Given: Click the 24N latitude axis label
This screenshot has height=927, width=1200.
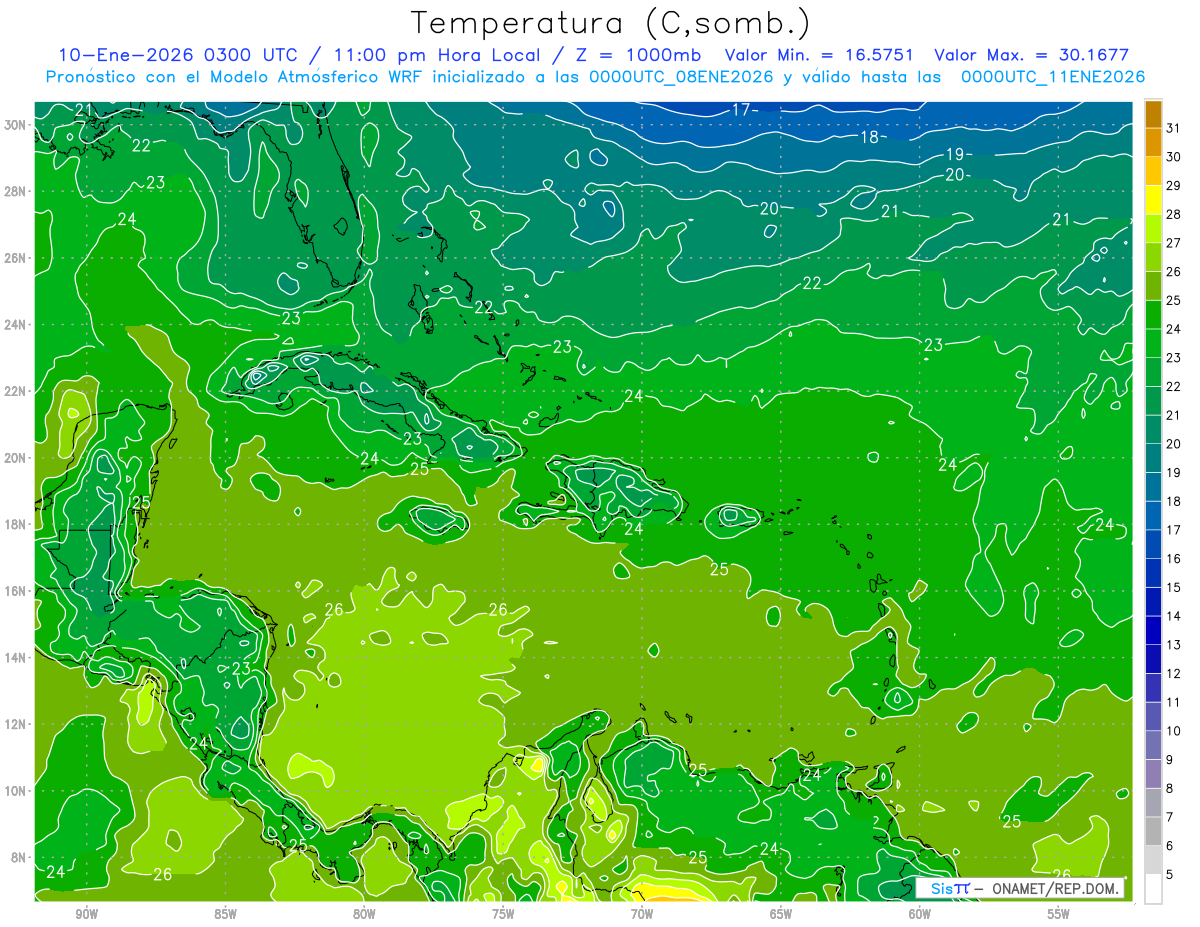Looking at the screenshot, I should [15, 325].
